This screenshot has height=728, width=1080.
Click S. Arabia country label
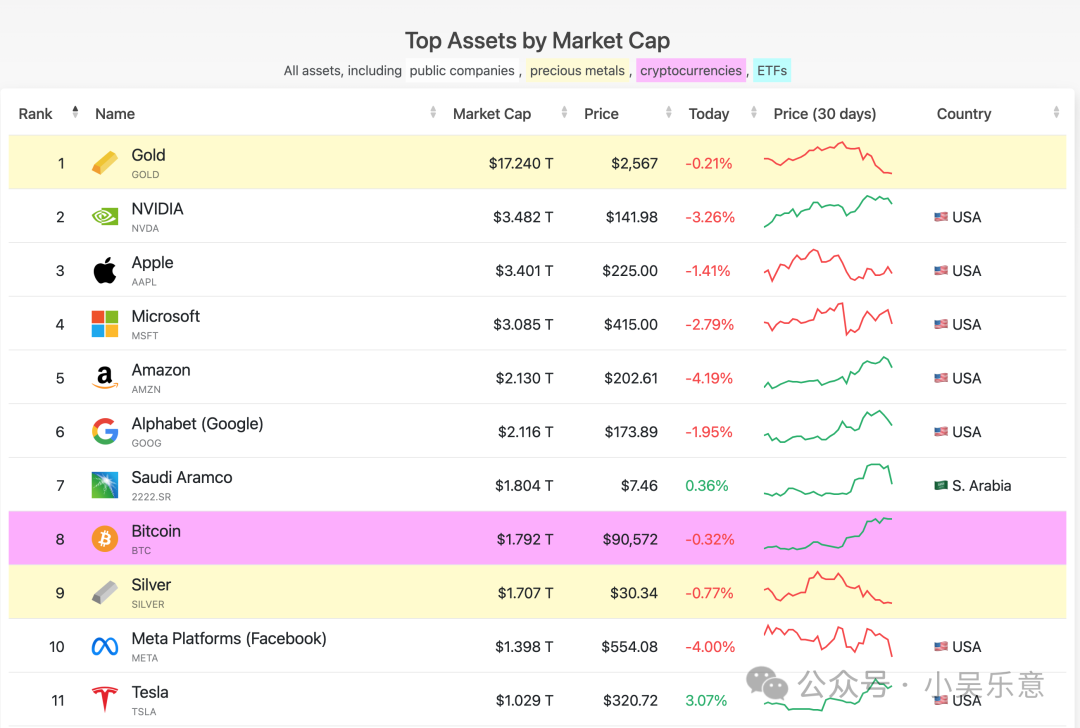[x=982, y=486]
